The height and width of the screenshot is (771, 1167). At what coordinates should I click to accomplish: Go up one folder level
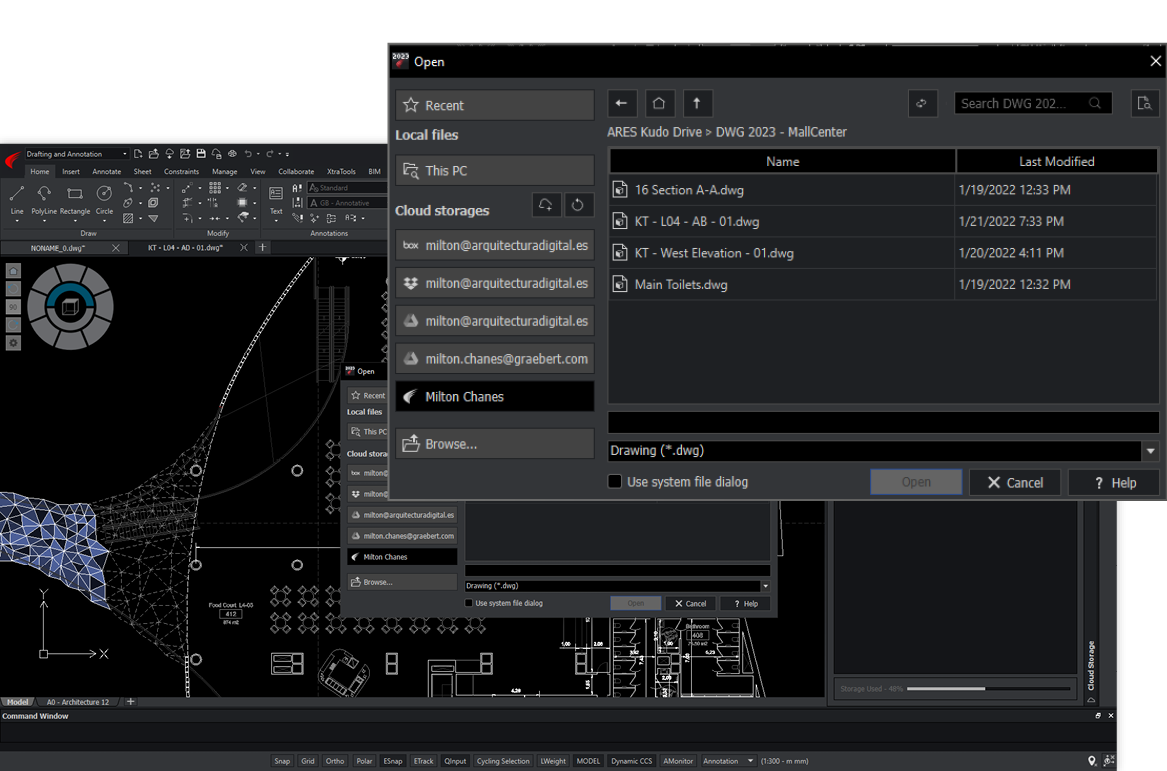697,103
